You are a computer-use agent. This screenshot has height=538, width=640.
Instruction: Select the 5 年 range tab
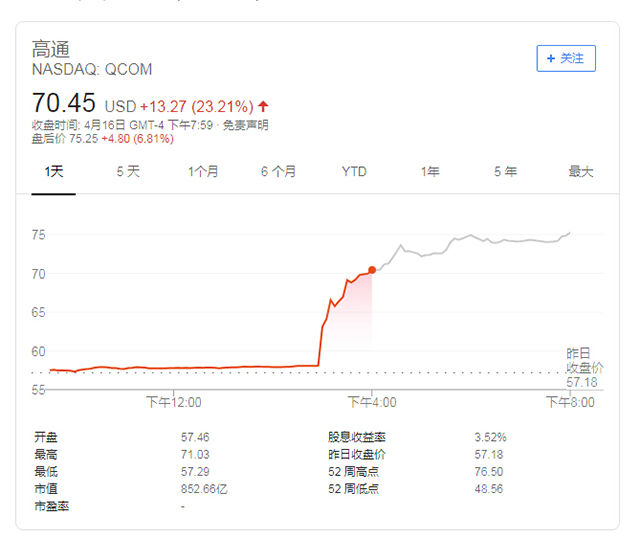pyautogui.click(x=505, y=171)
